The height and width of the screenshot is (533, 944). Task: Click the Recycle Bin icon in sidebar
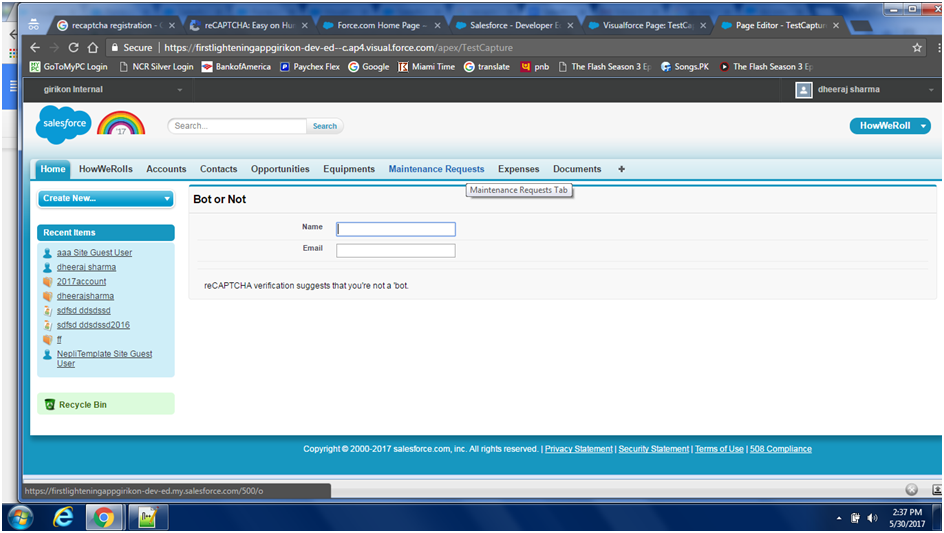tap(49, 405)
